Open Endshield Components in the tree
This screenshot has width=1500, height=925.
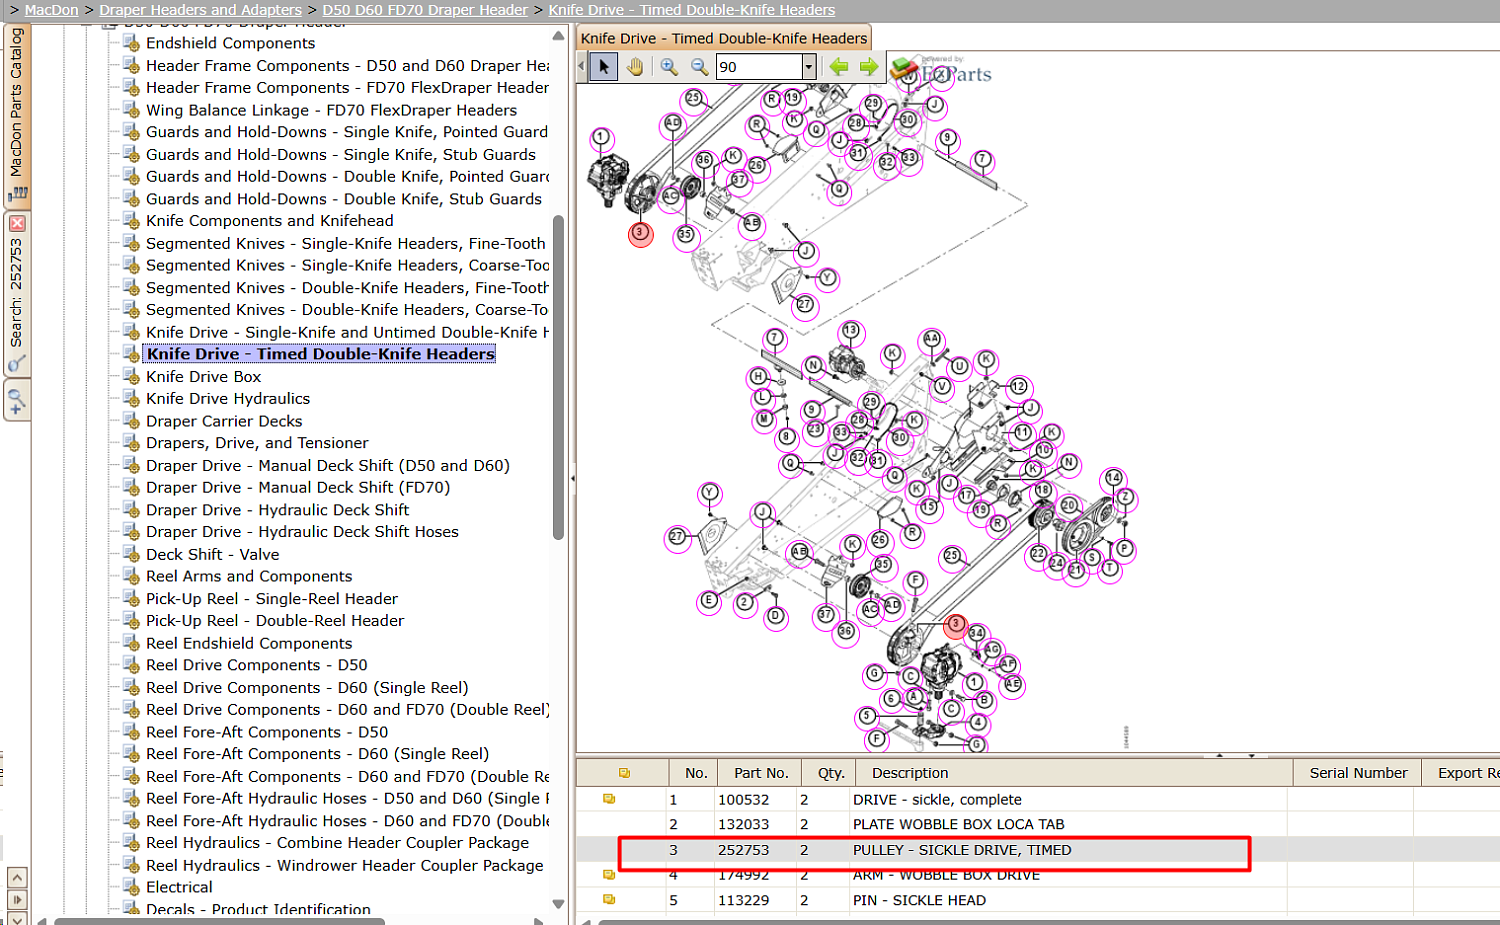click(x=230, y=43)
